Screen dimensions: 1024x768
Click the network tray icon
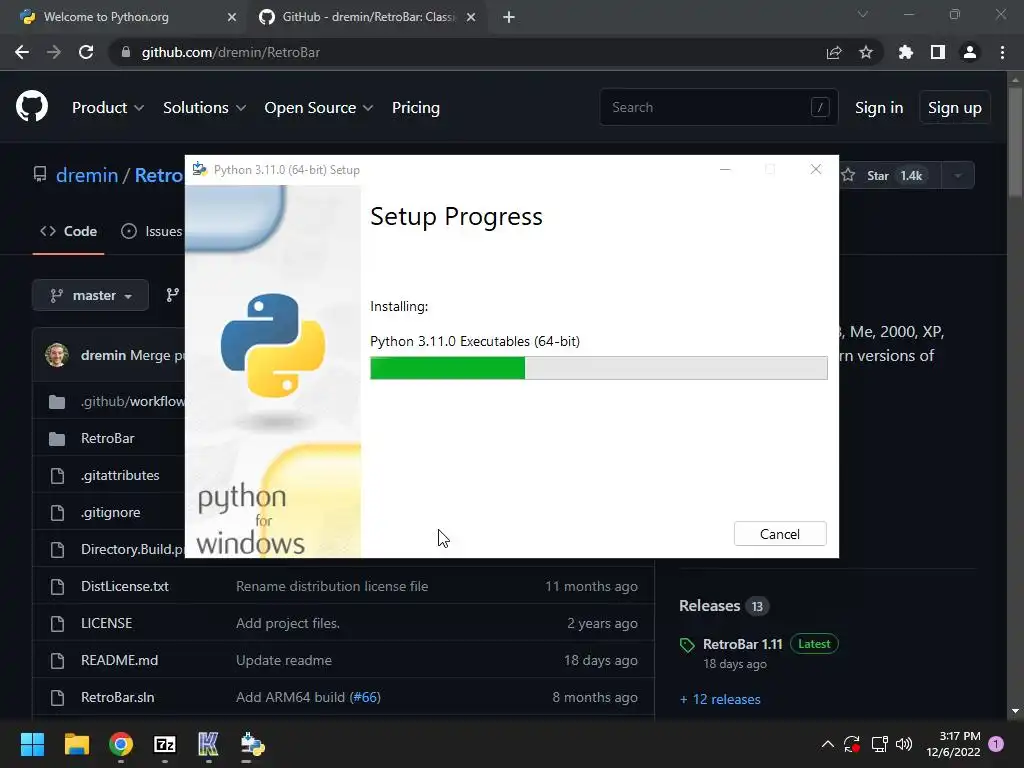pos(879,744)
